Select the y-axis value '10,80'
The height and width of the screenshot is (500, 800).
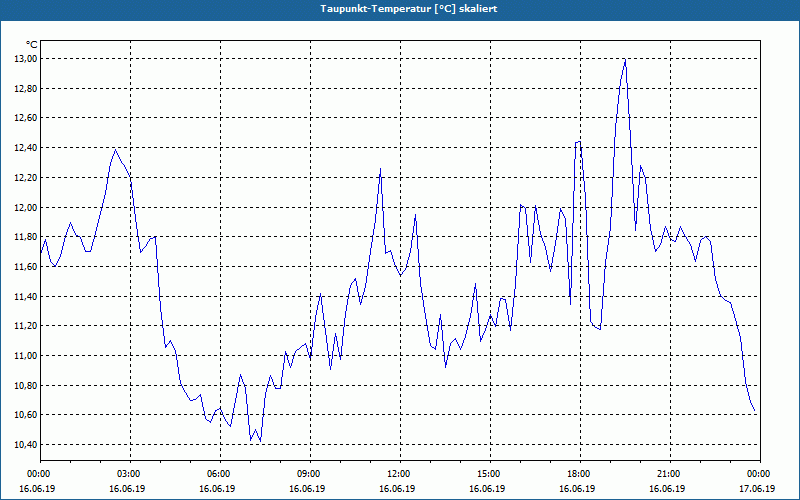point(26,385)
